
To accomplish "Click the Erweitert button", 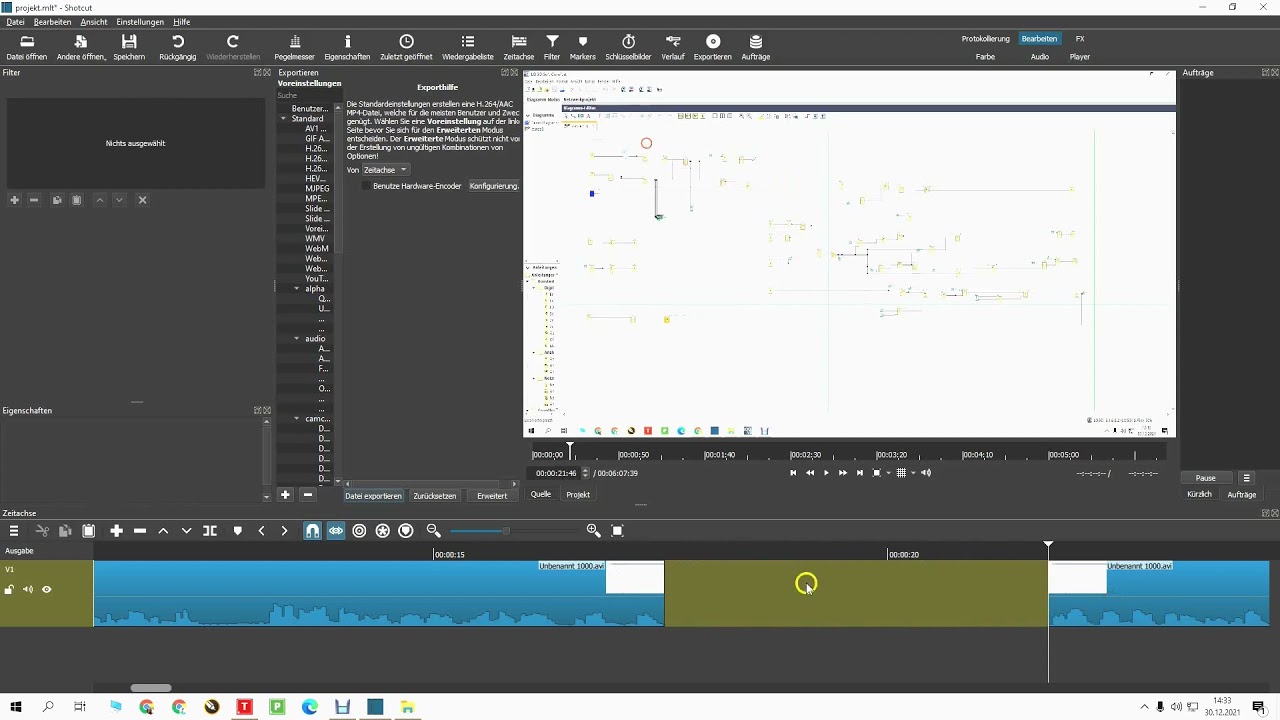I will click(x=492, y=496).
